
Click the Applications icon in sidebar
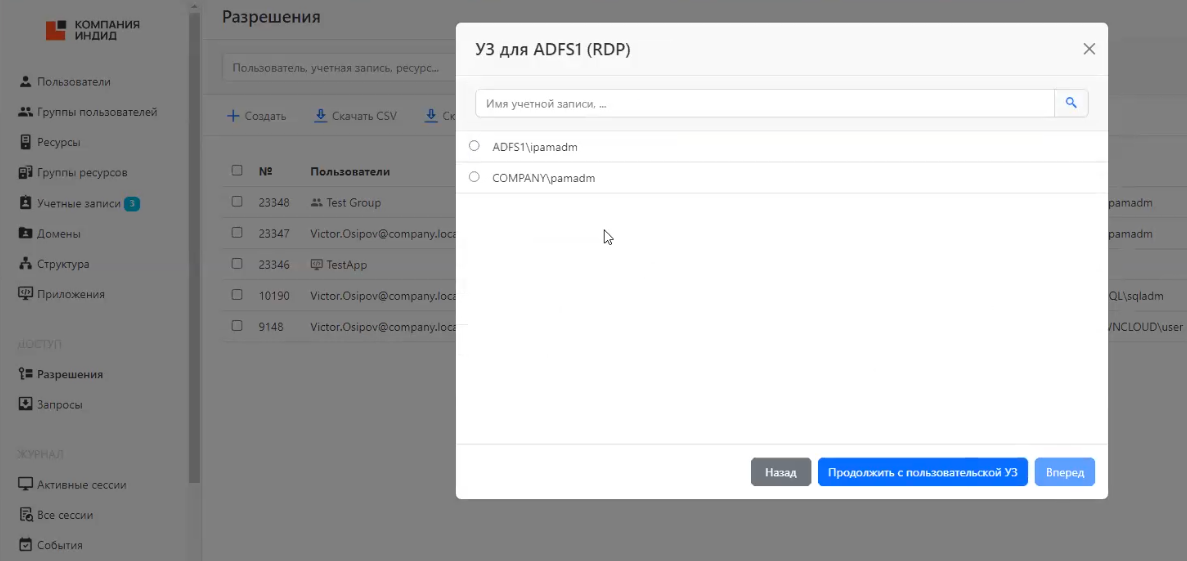(x=26, y=294)
